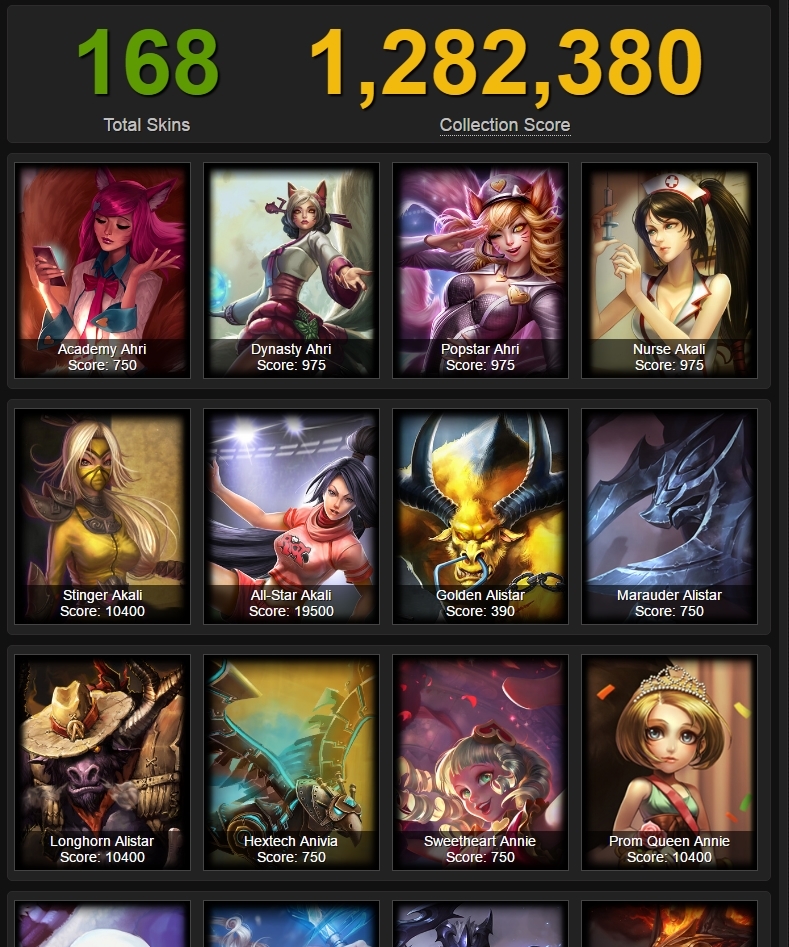The width and height of the screenshot is (789, 947).
Task: Click the Prom Queen Annie name caption
Action: click(x=669, y=841)
